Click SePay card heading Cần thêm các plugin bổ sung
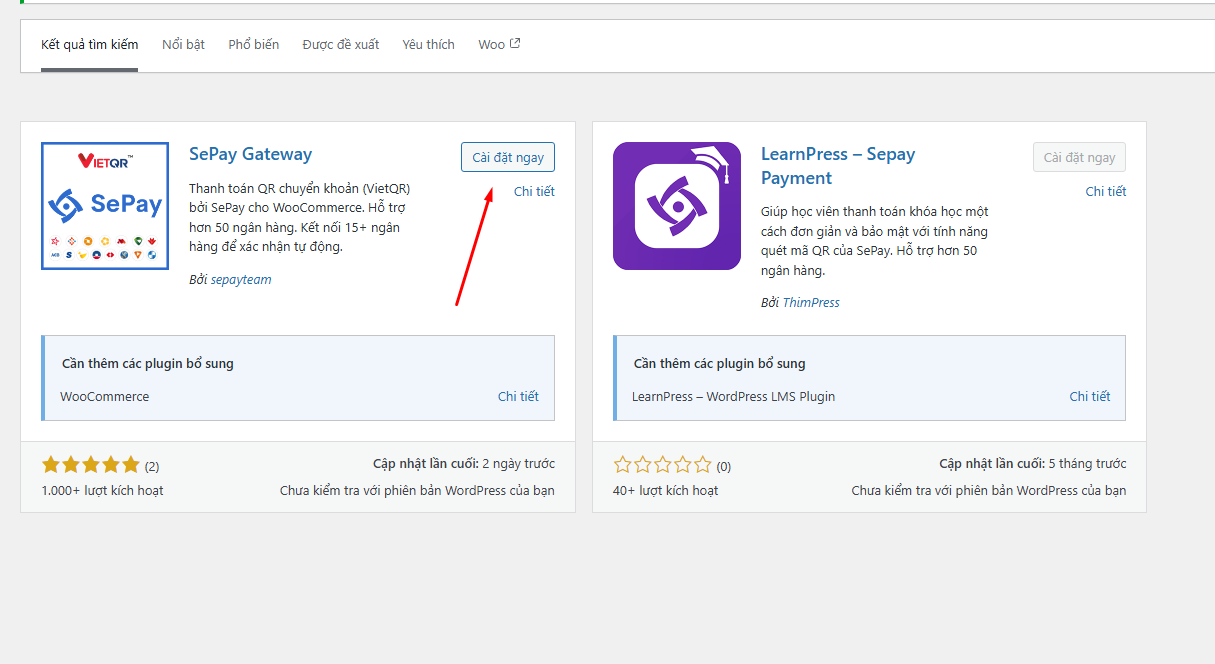The height and width of the screenshot is (664, 1215). (x=148, y=363)
